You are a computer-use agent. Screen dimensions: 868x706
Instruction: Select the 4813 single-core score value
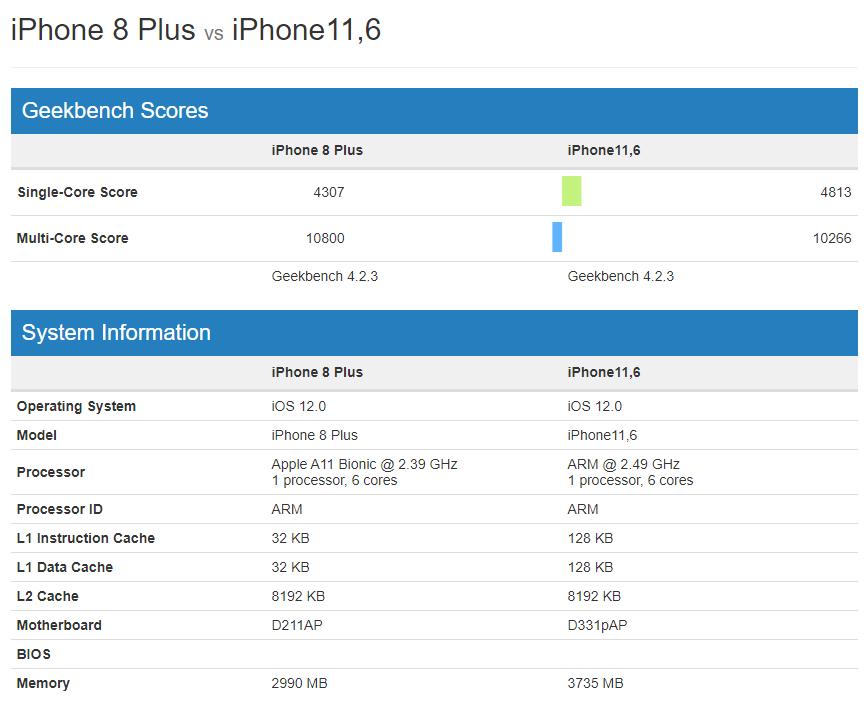[x=835, y=192]
